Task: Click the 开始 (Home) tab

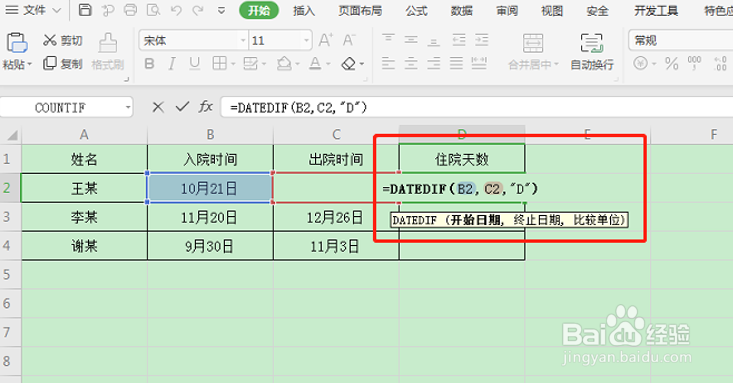Action: coord(259,10)
